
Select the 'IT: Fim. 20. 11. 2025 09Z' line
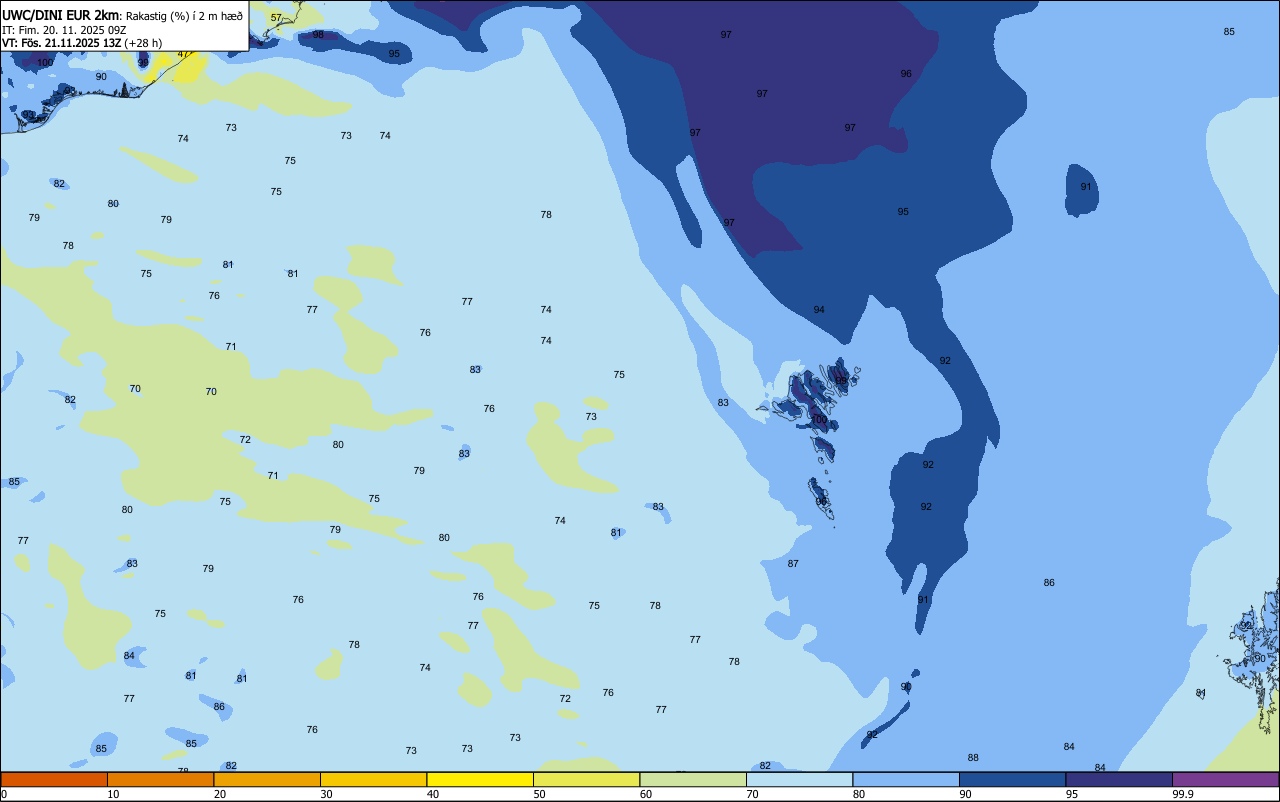64,30
